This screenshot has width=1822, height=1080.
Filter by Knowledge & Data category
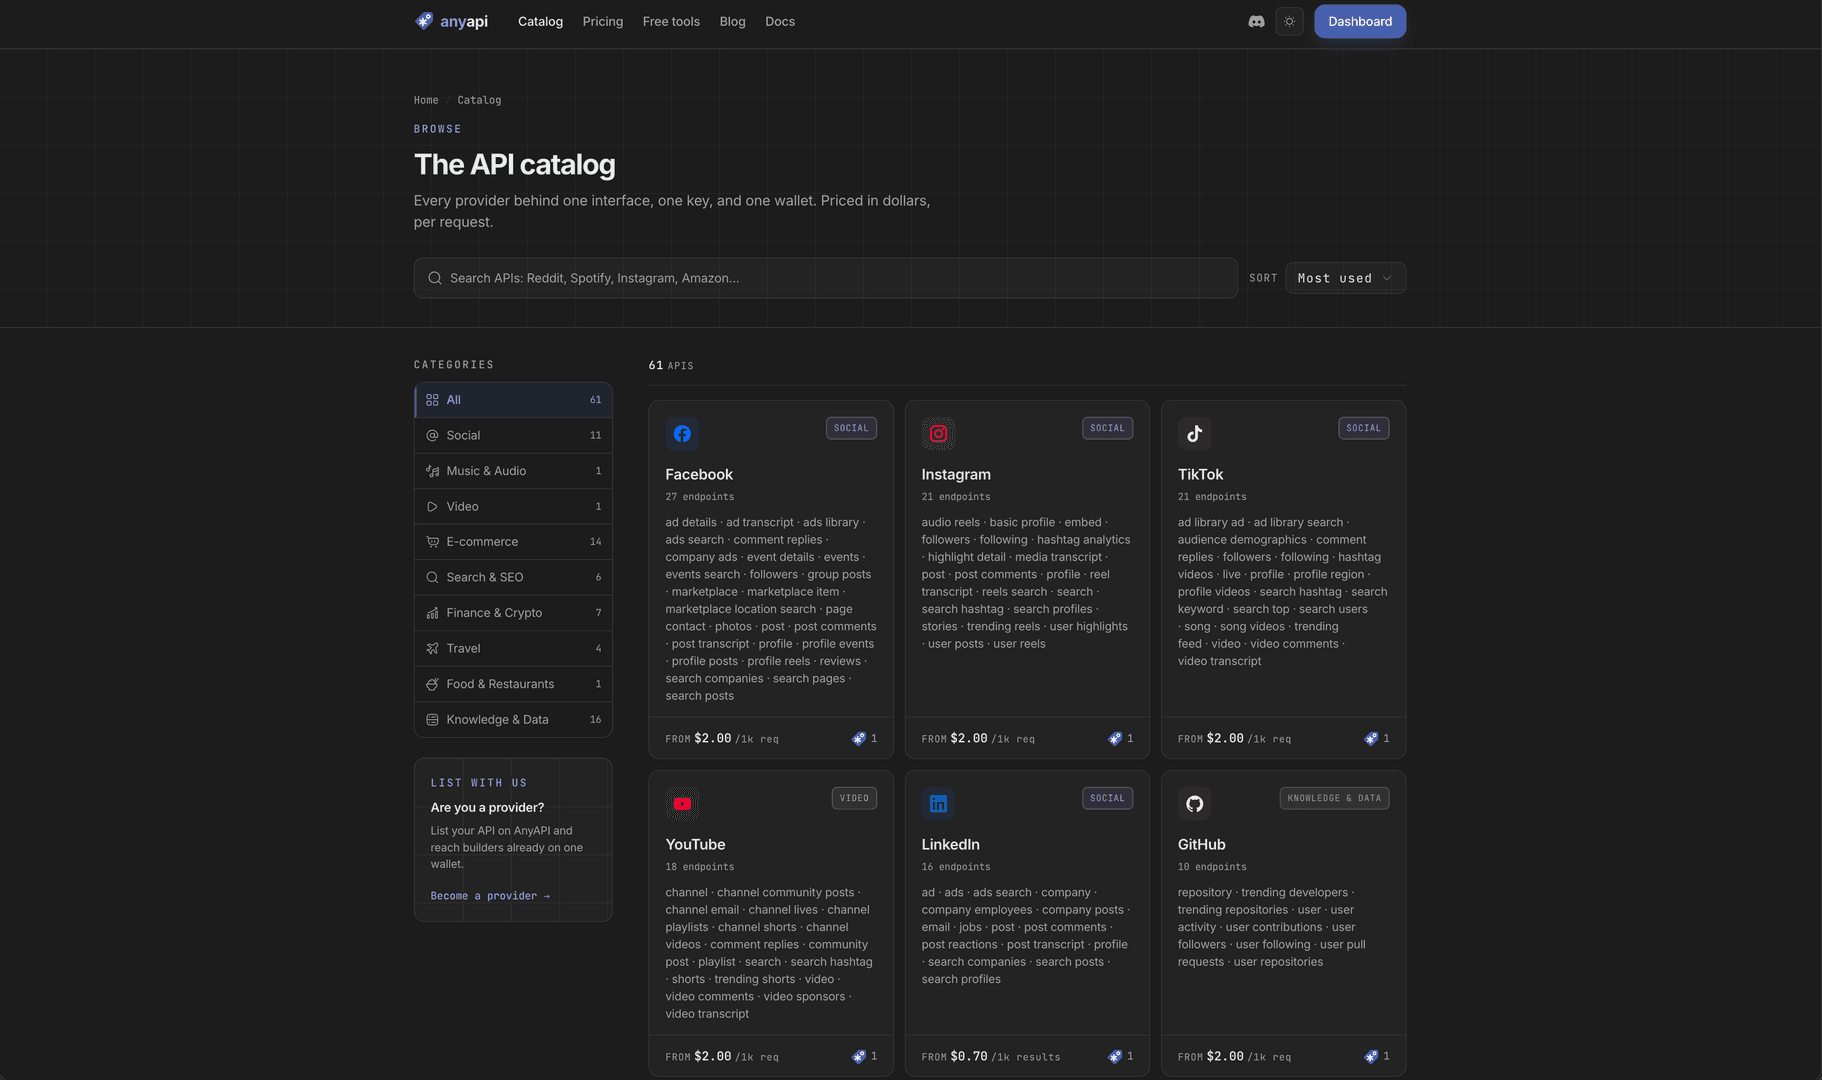pyautogui.click(x=513, y=720)
